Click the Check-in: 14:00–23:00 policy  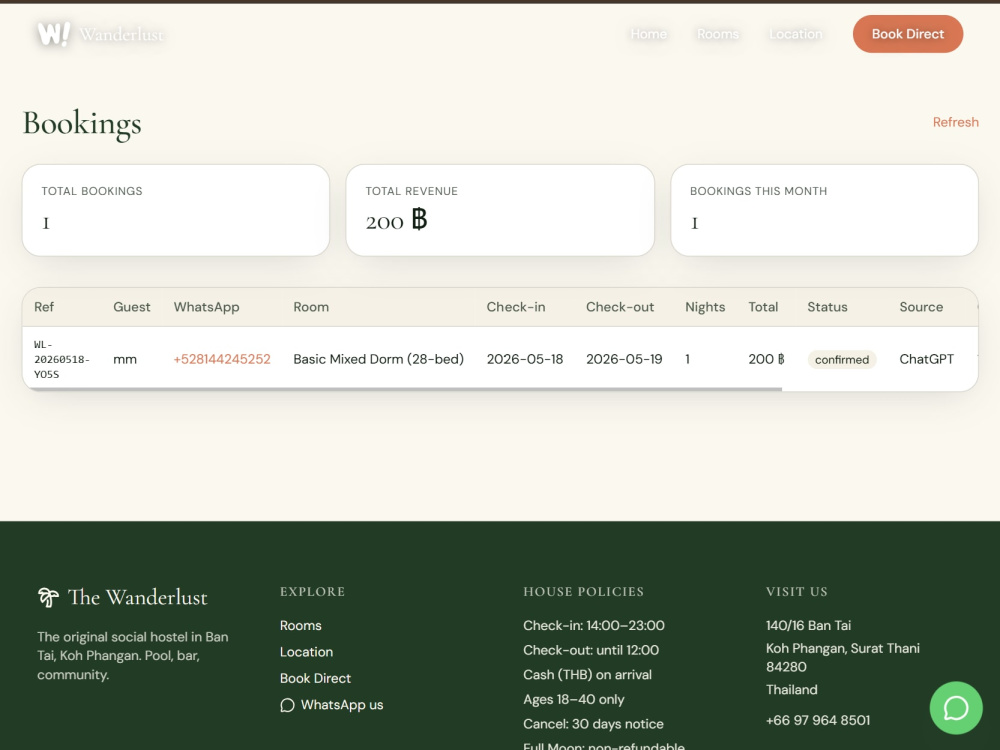tap(594, 626)
